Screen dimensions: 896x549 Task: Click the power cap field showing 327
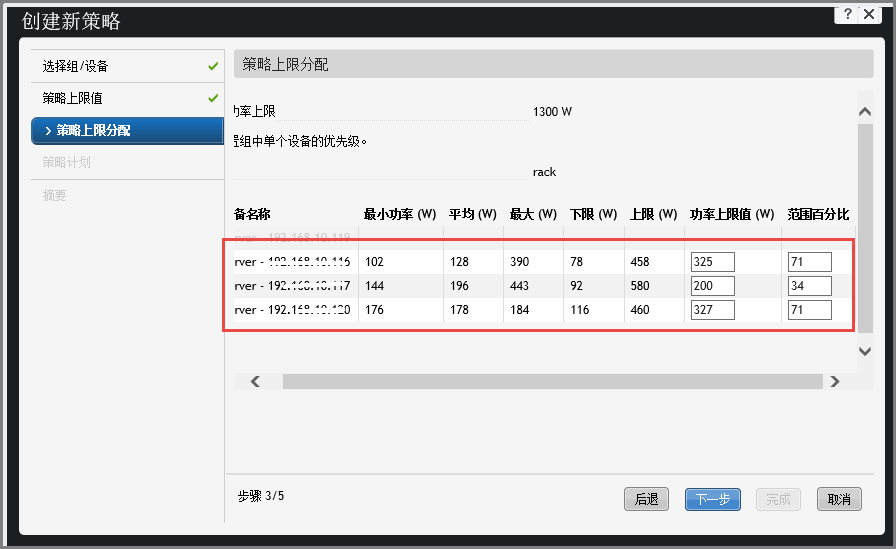(x=713, y=310)
